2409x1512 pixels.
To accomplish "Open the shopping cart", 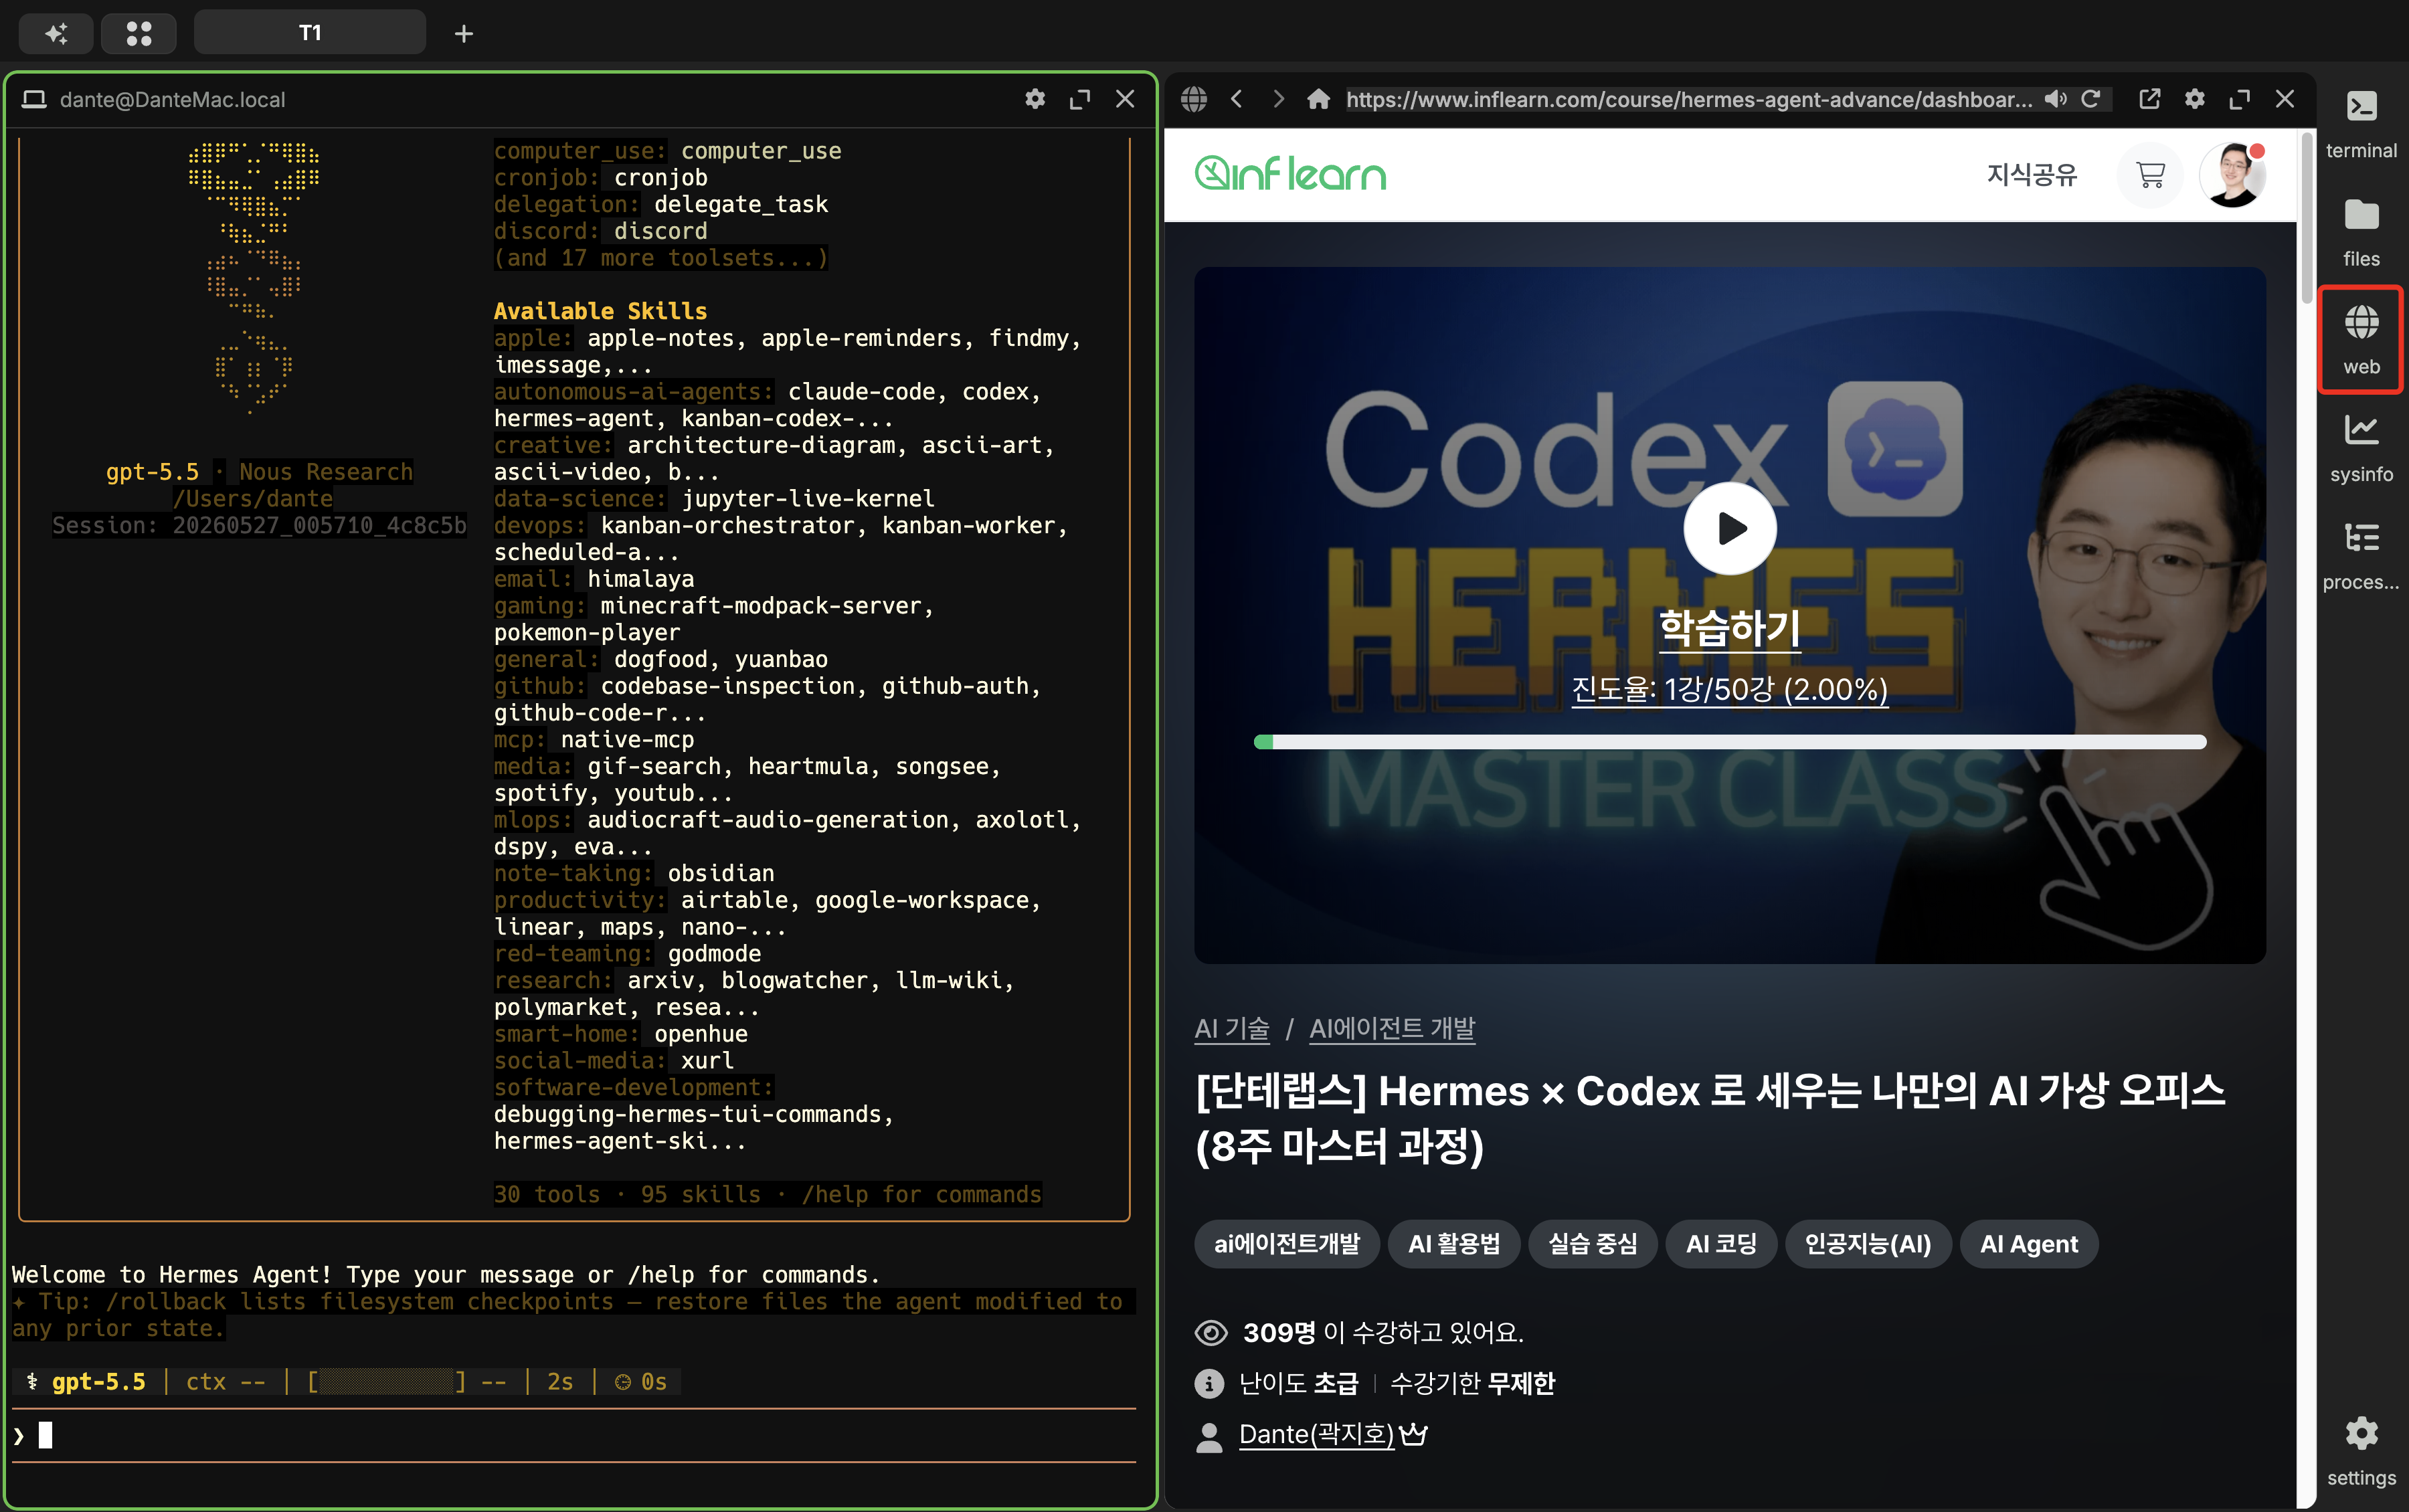I will (x=2150, y=175).
